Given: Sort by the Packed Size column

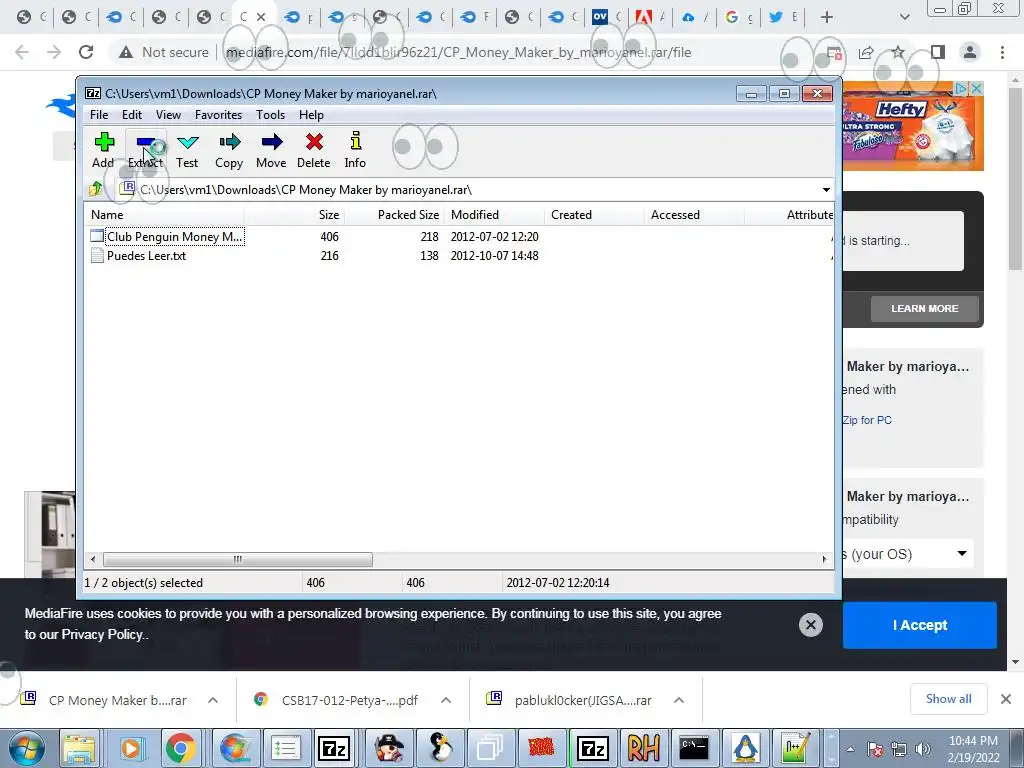Looking at the screenshot, I should (x=394, y=215).
